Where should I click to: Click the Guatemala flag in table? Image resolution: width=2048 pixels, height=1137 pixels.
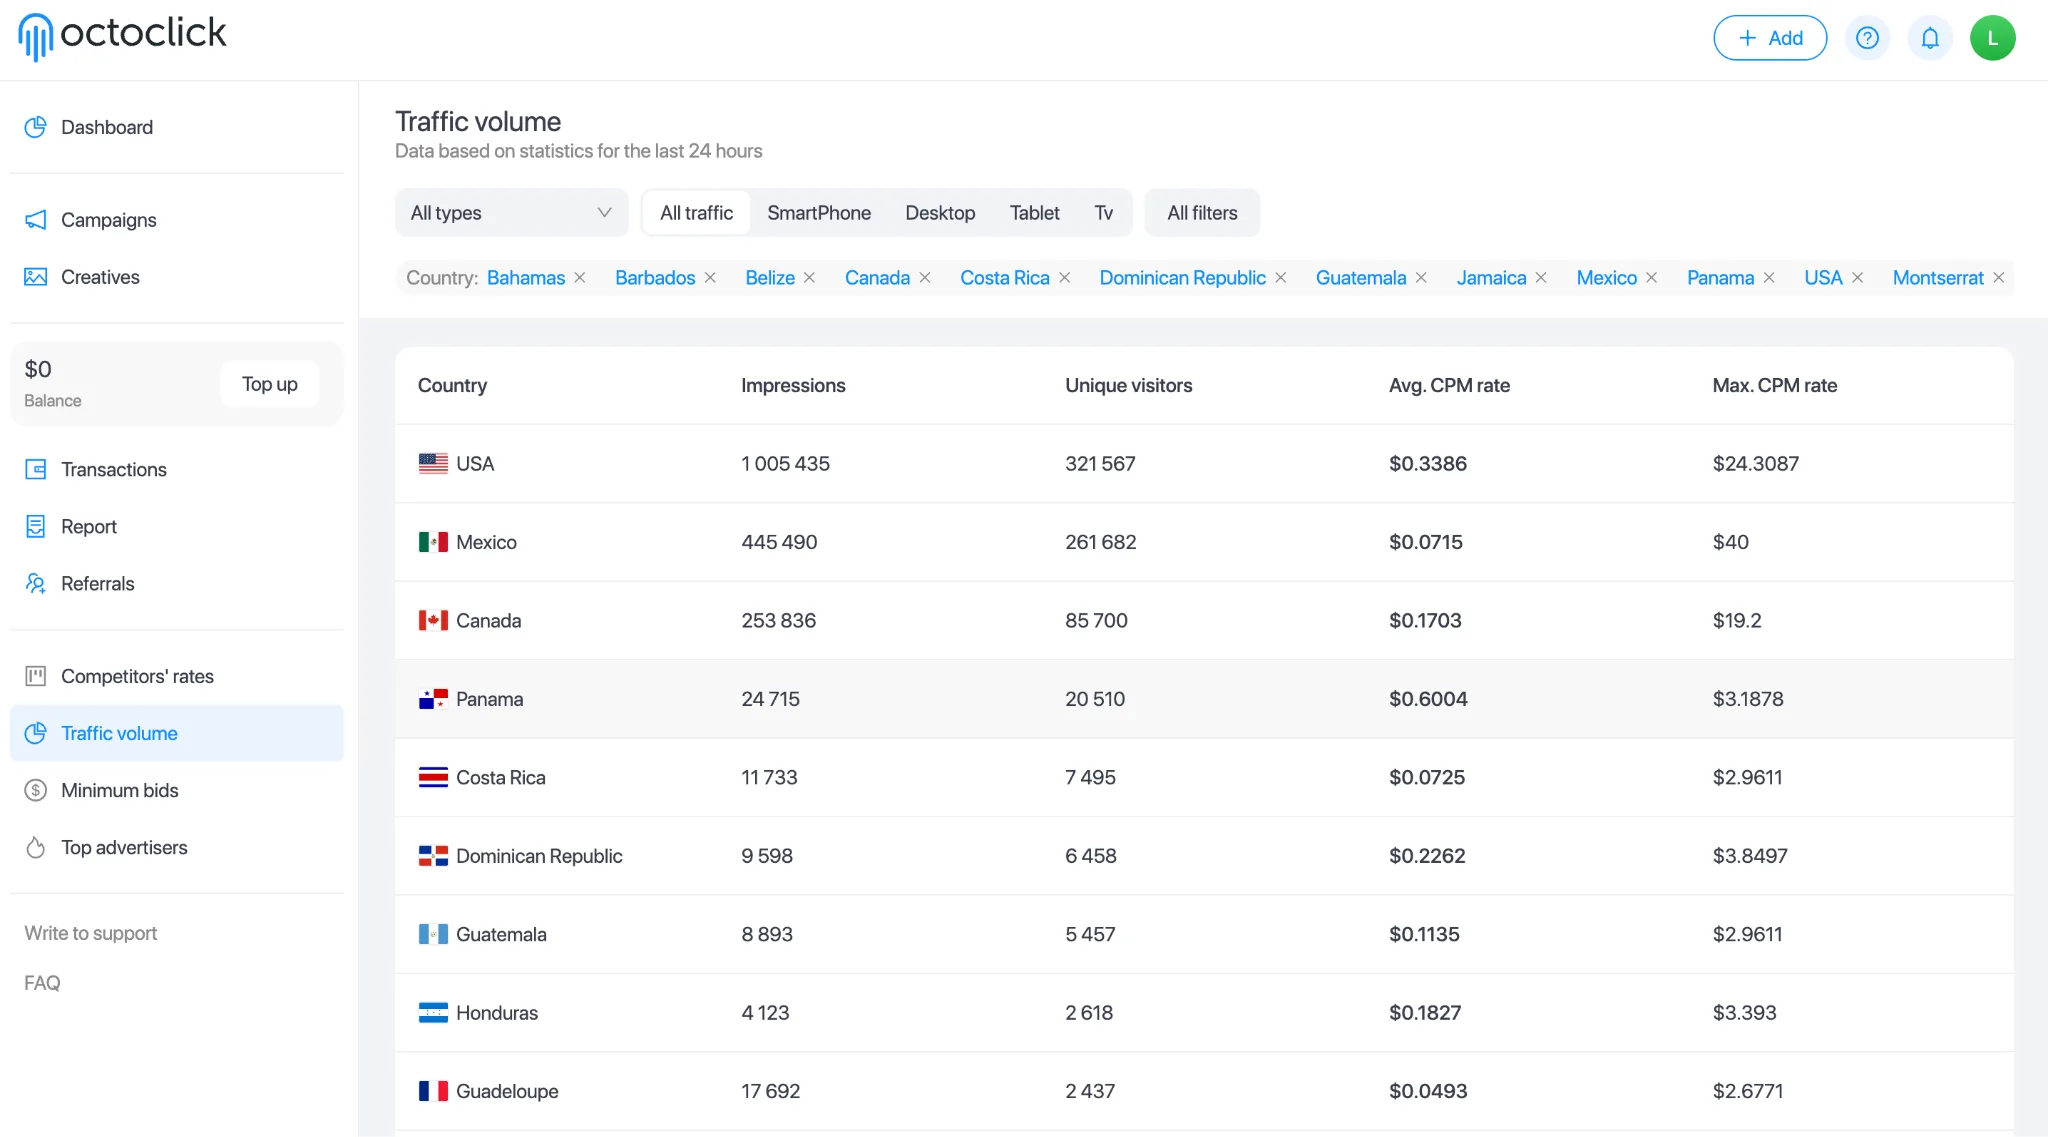point(433,935)
